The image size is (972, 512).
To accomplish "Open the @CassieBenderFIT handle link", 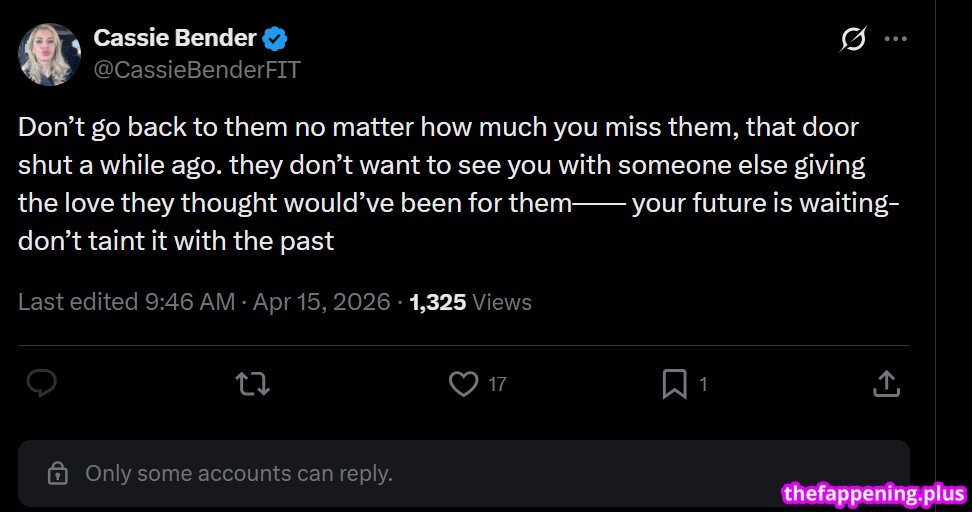I will pyautogui.click(x=196, y=69).
